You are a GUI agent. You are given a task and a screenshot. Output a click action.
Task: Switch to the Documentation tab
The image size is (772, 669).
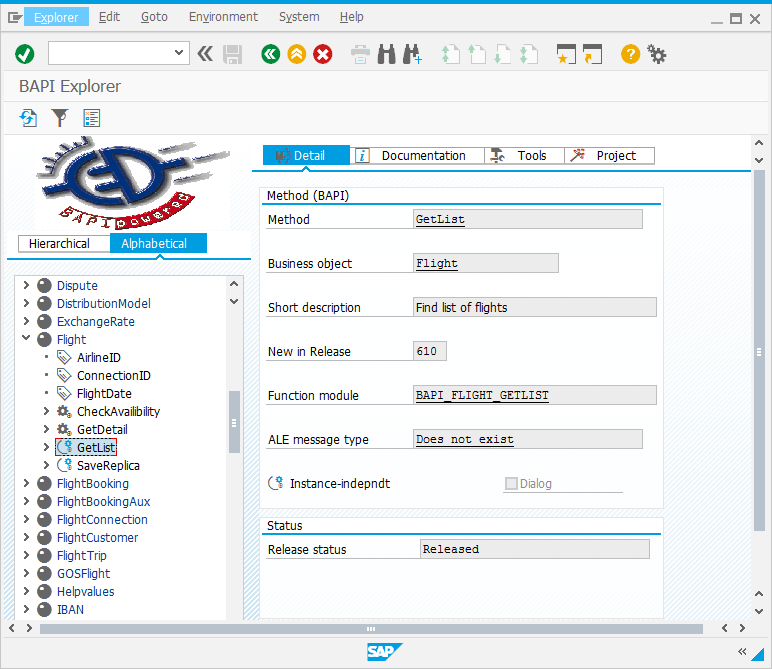click(417, 156)
